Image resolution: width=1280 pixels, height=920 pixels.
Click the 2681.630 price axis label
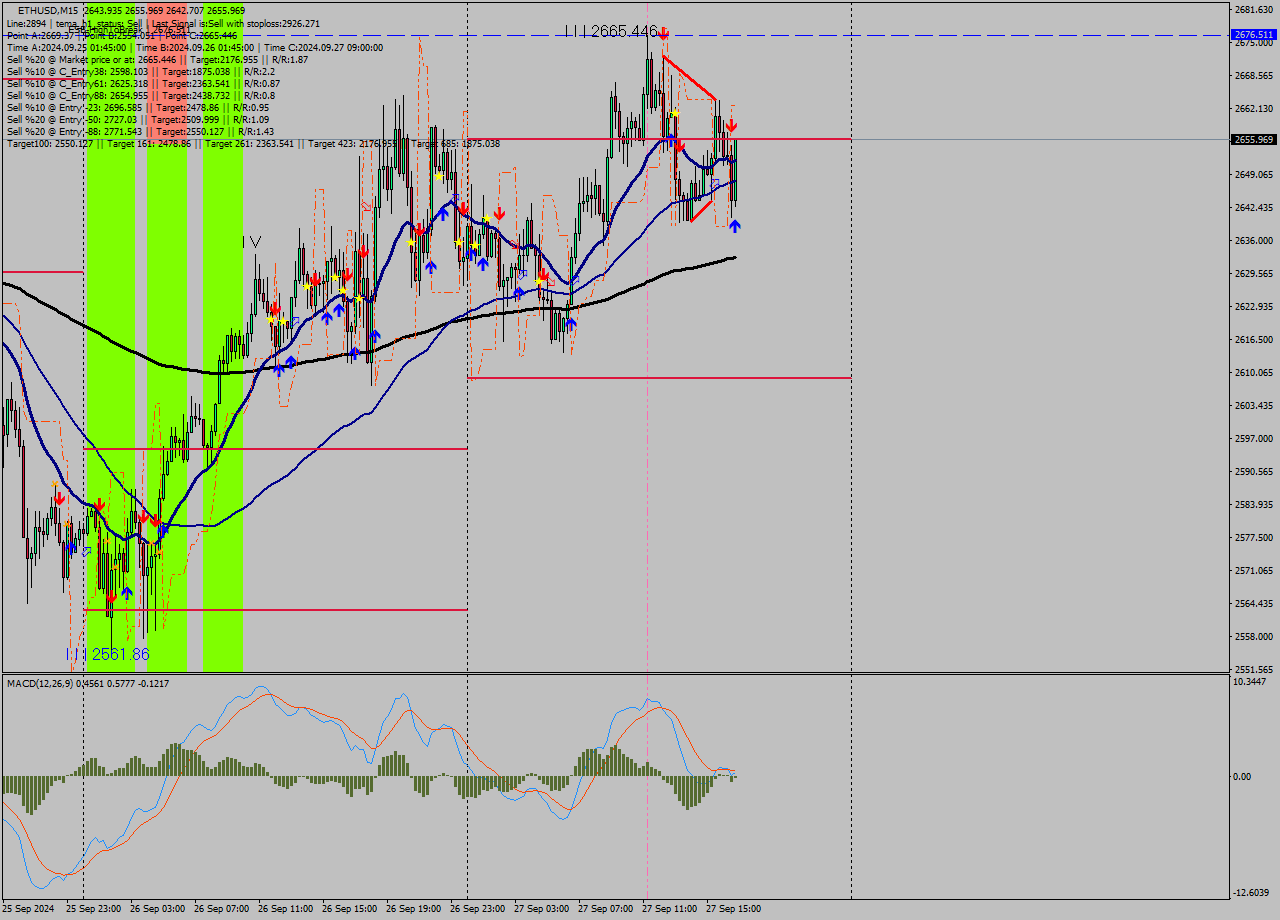tap(1252, 10)
